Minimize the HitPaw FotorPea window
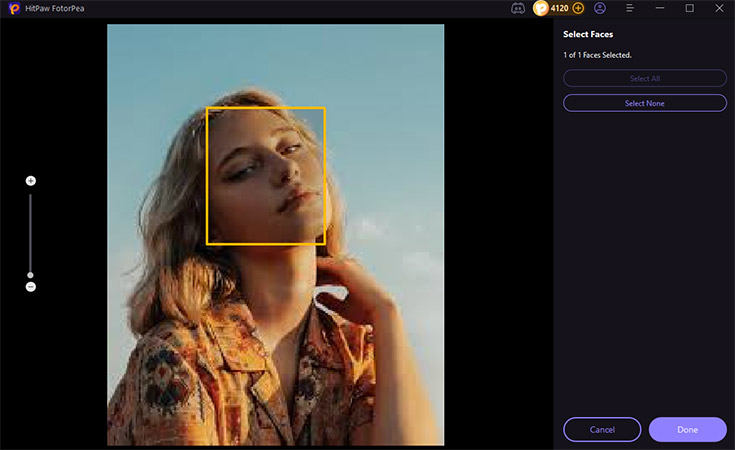 [660, 8]
